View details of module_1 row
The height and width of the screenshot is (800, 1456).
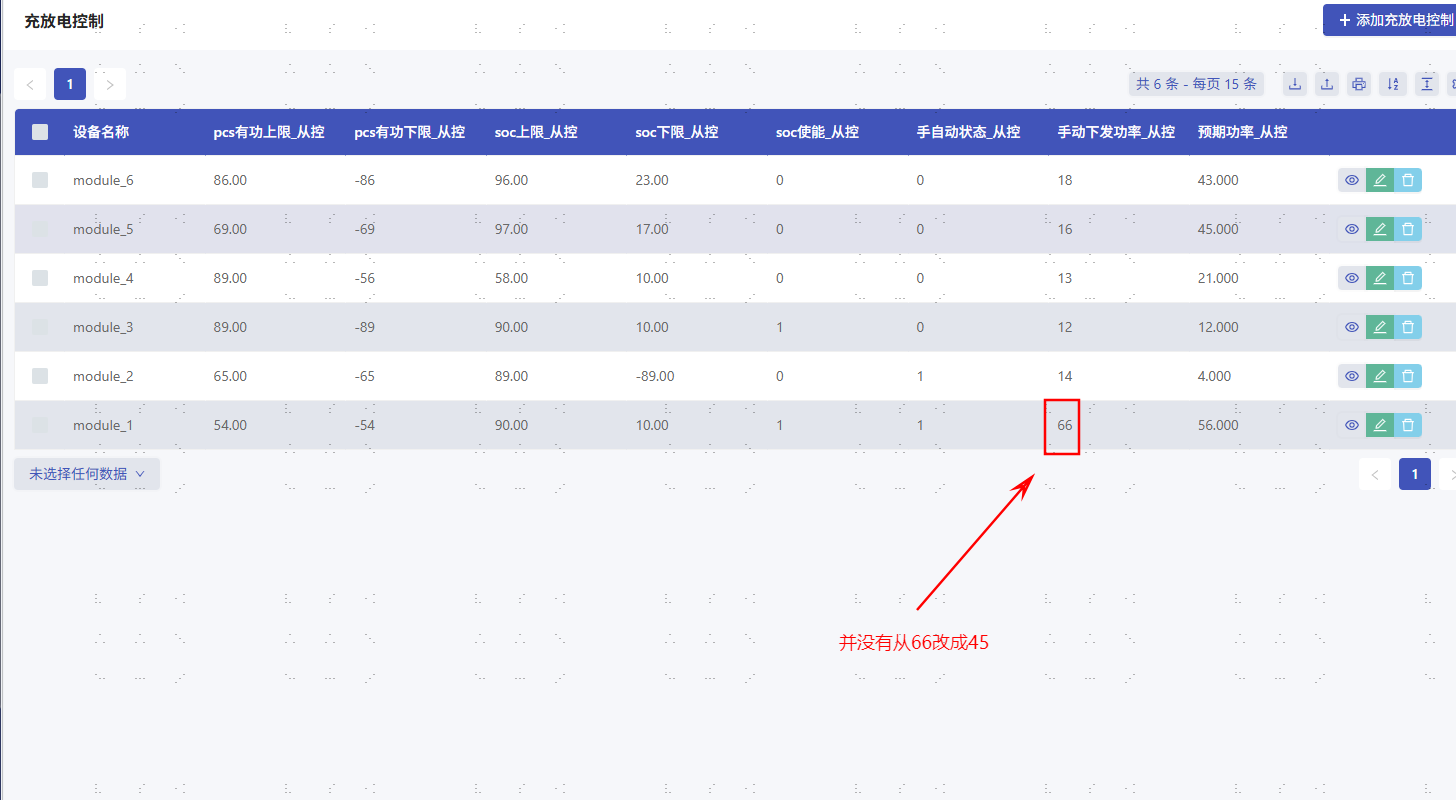pos(1352,425)
